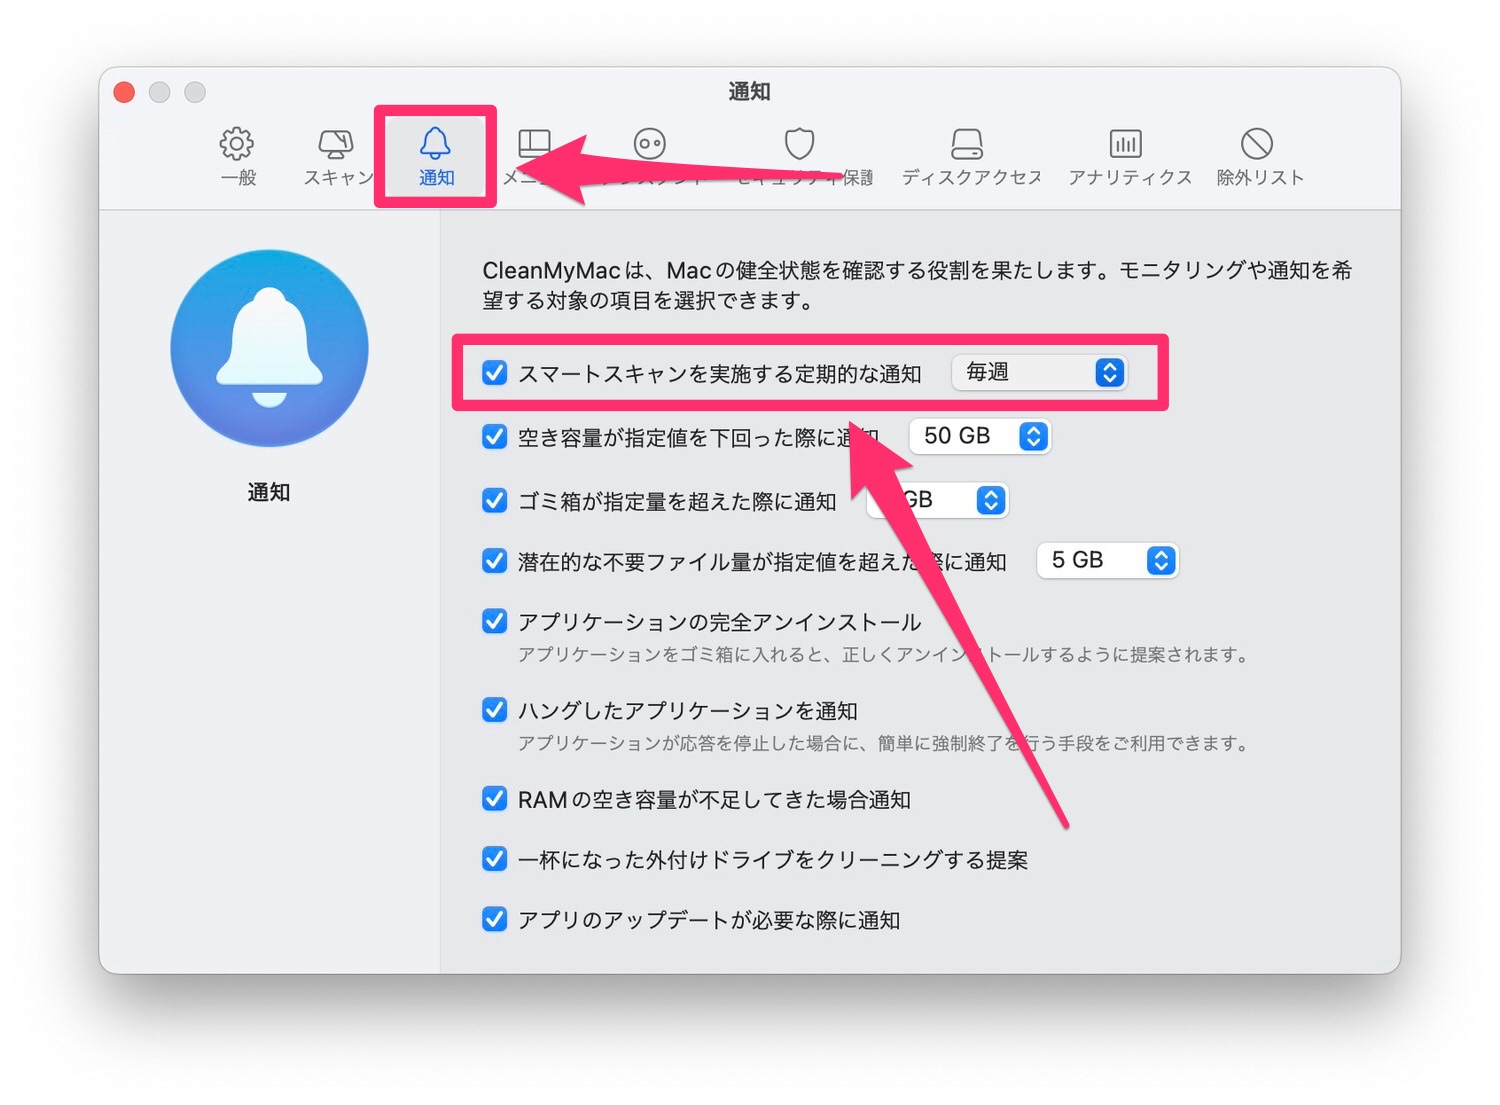This screenshot has width=1500, height=1105.
Task: Open the 一般 general settings gear icon
Action: [237, 144]
